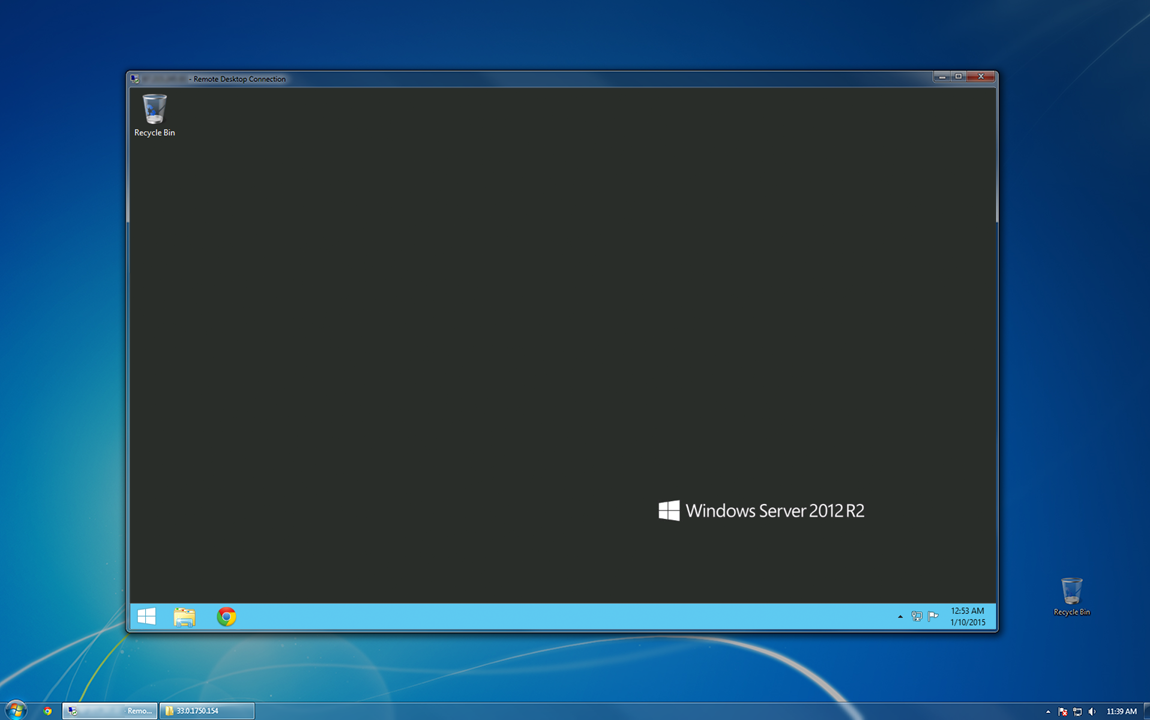Open Chrome pinned on the host taskbar
The width and height of the screenshot is (1150, 720).
(x=45, y=711)
